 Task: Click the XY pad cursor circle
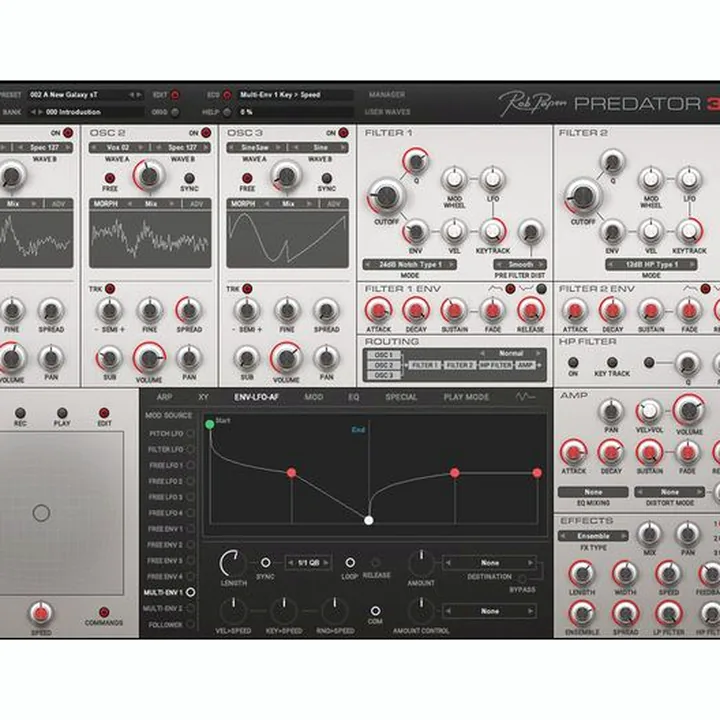41,512
